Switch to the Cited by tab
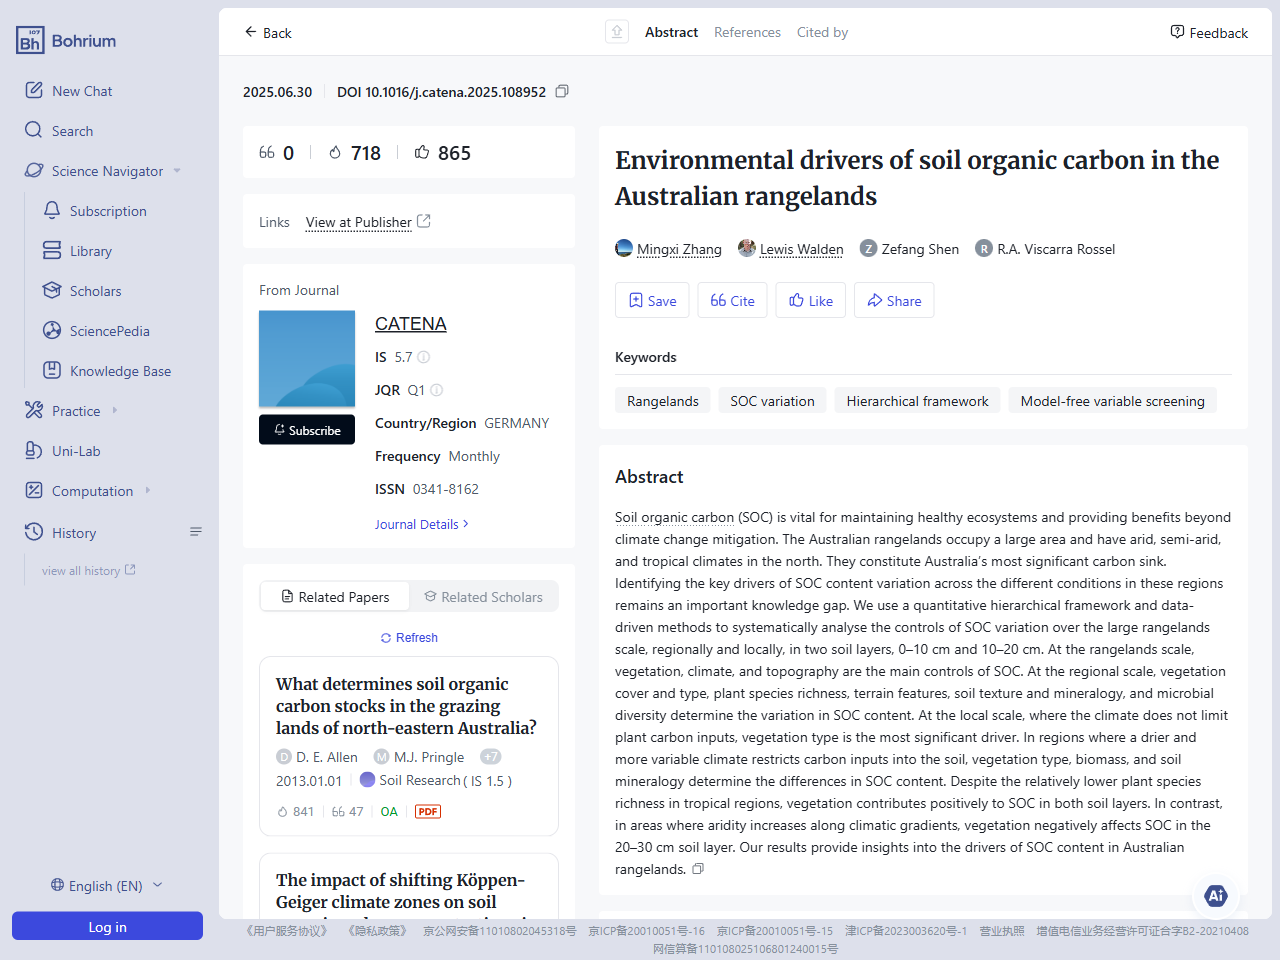Image resolution: width=1280 pixels, height=960 pixels. point(822,31)
